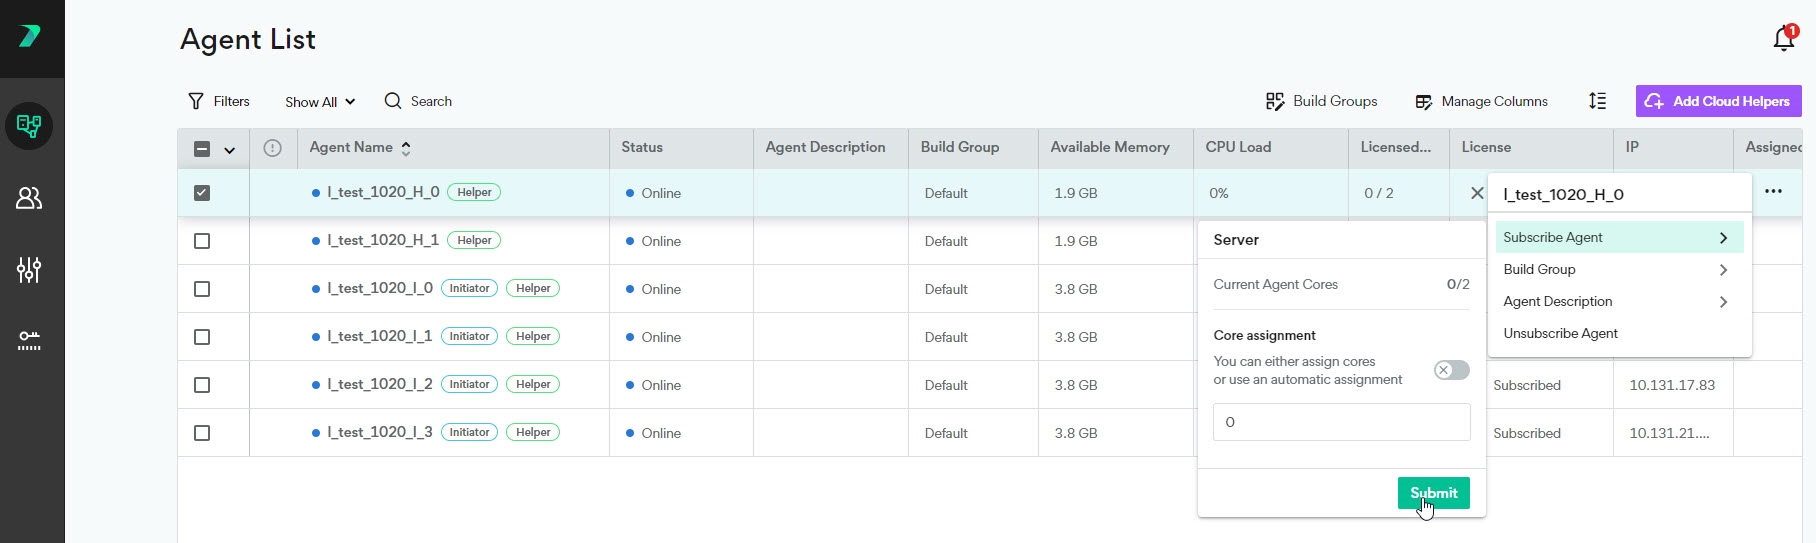
Task: Check the l_test_1020_I_2 row checkbox
Action: click(202, 385)
